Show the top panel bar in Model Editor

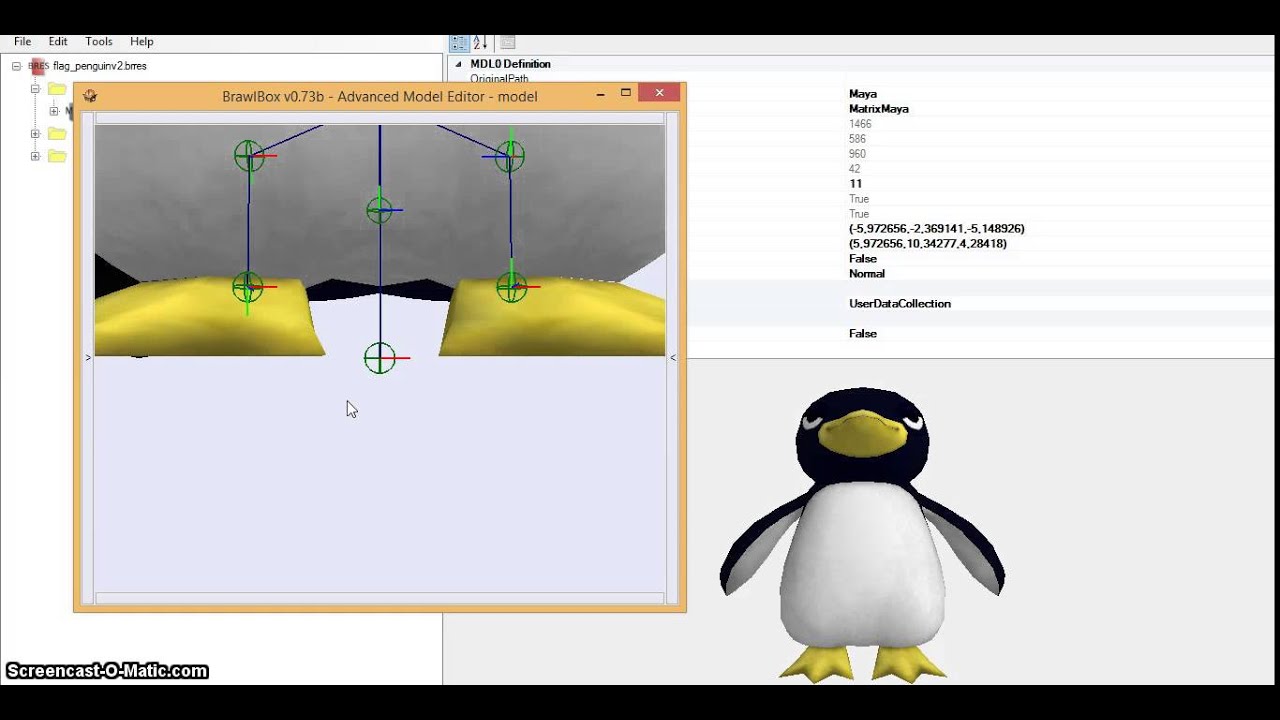[x=380, y=118]
